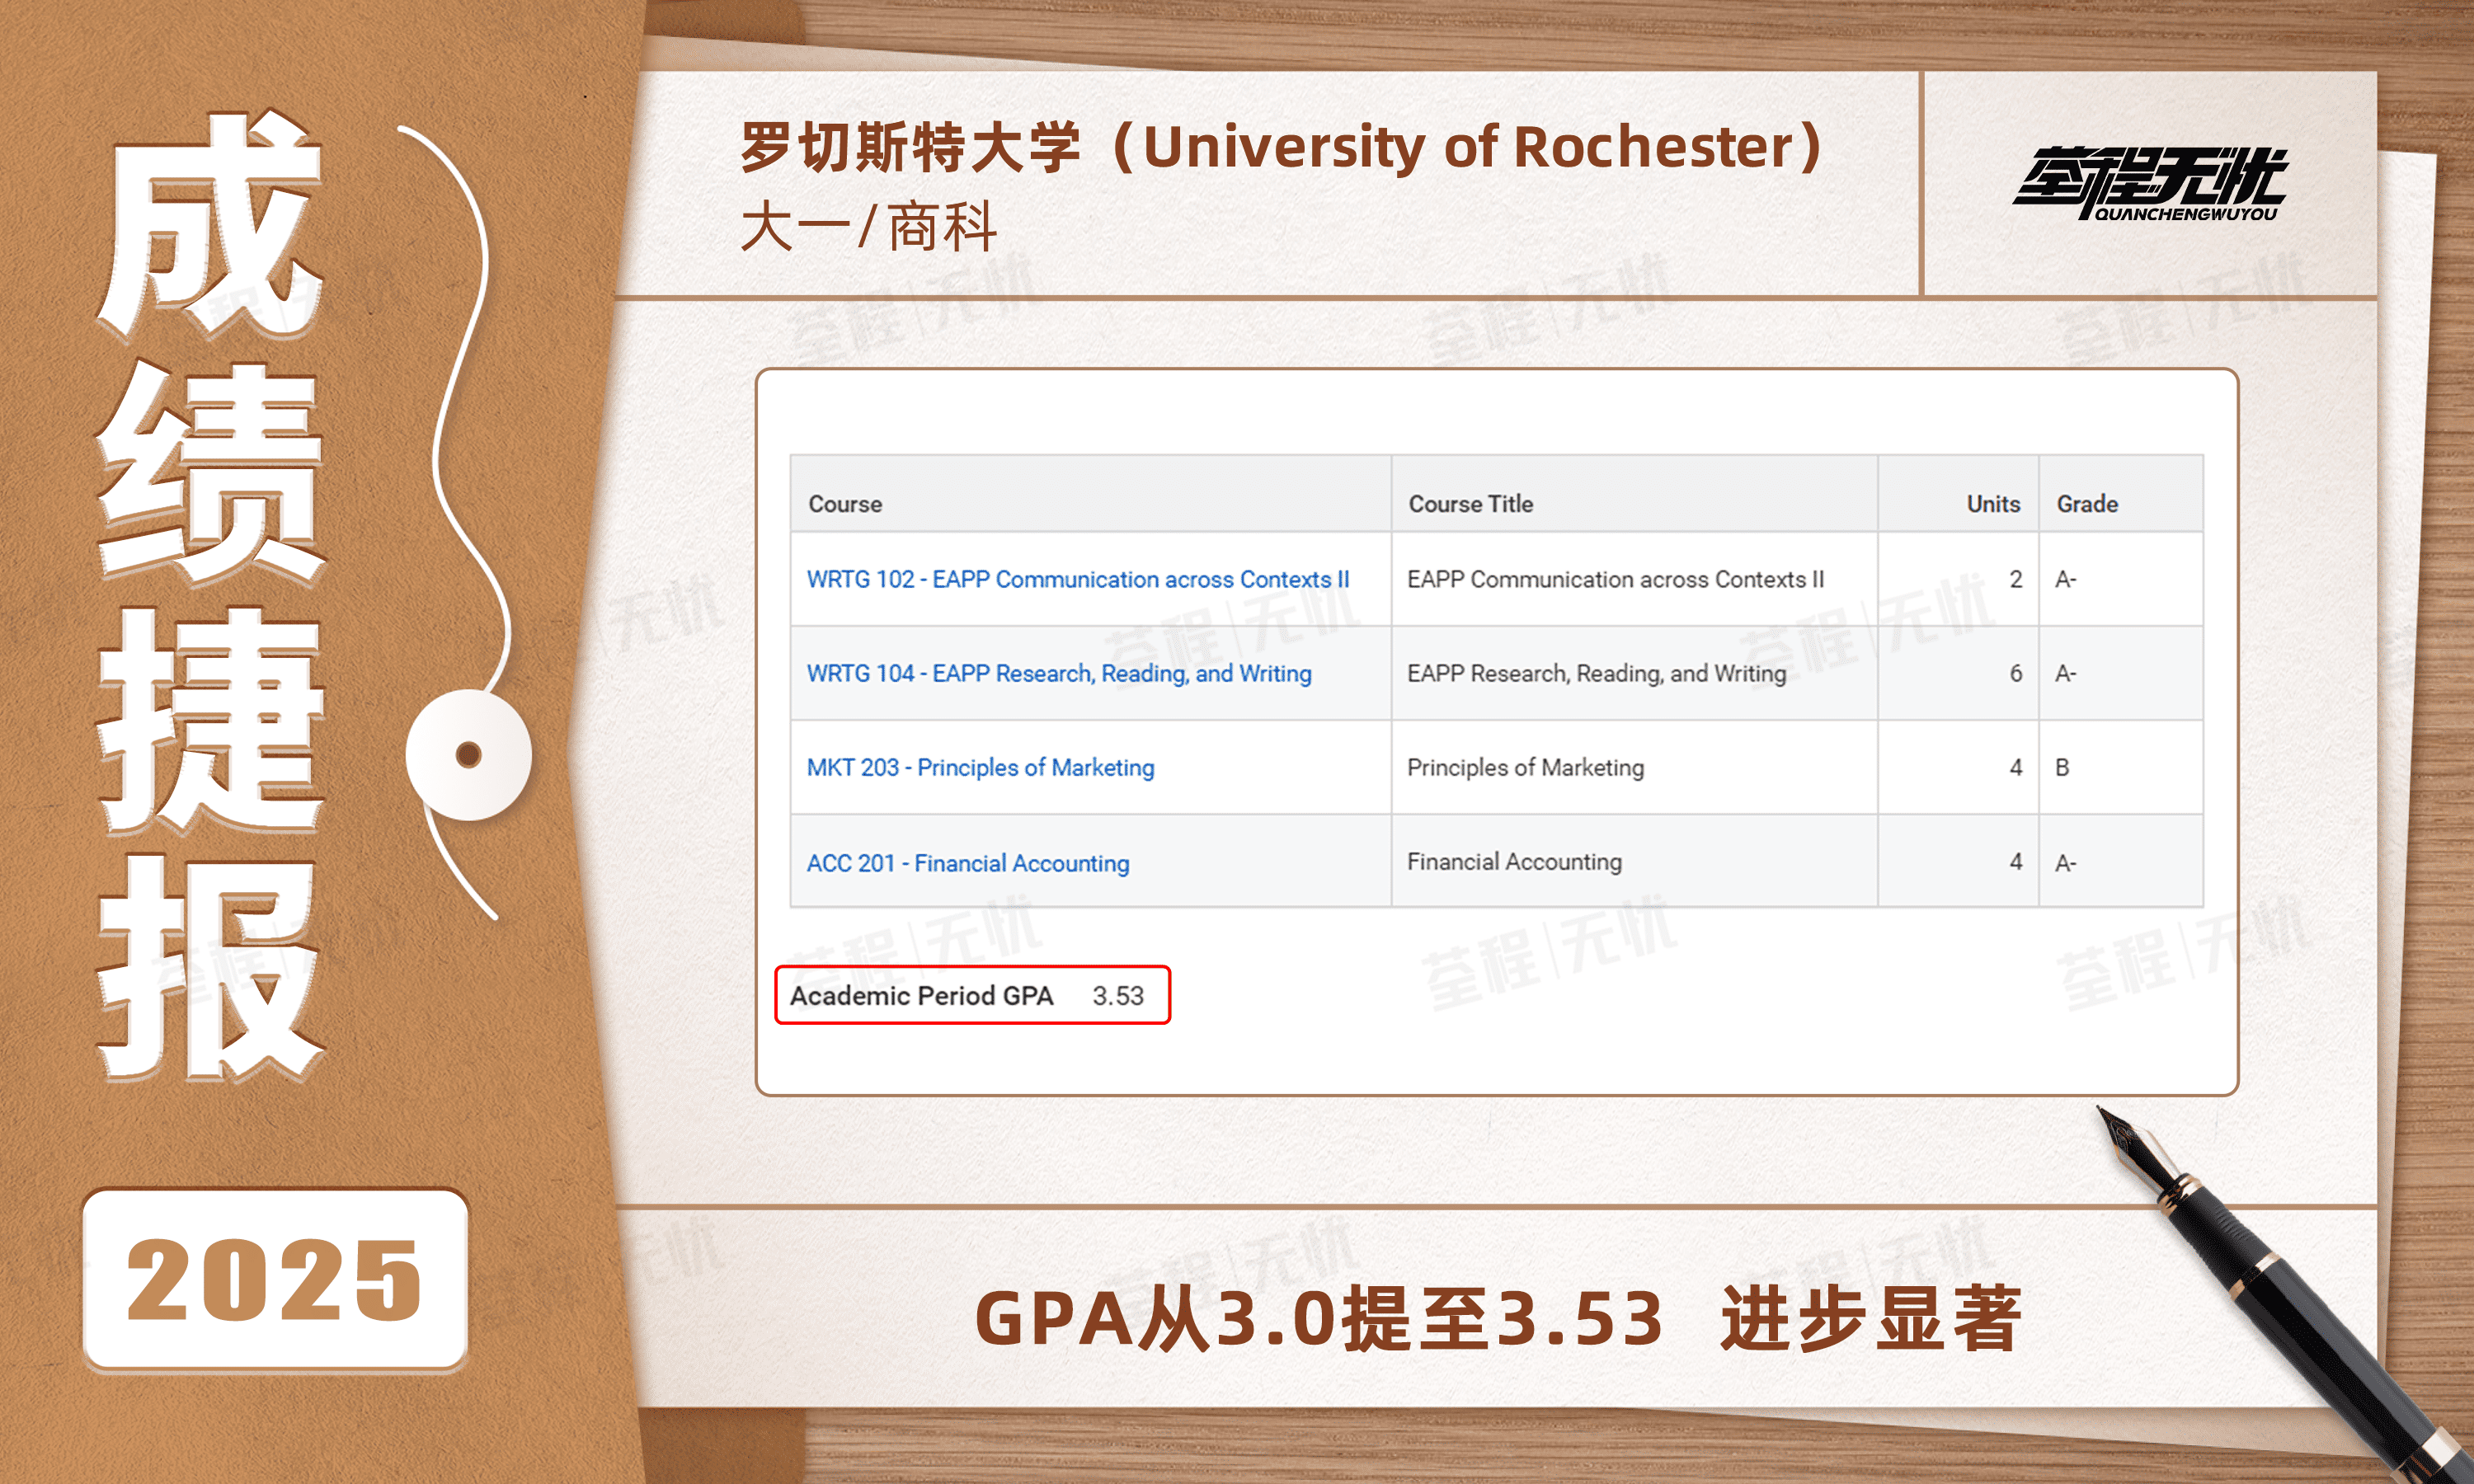Viewport: 2474px width, 1484px height.
Task: Click the A- grade for Financial Accounting
Action: click(2065, 862)
